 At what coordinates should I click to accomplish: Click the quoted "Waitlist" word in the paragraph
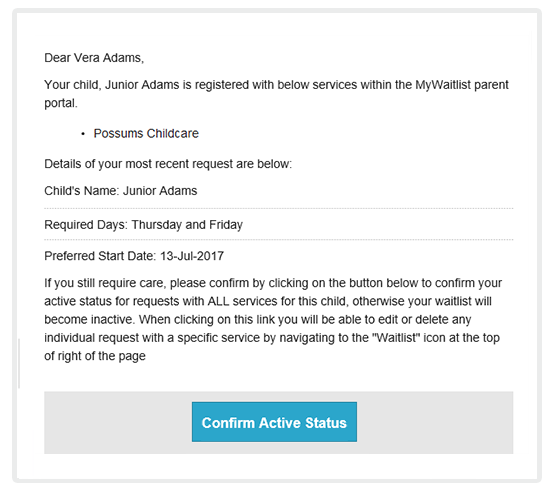click(396, 338)
